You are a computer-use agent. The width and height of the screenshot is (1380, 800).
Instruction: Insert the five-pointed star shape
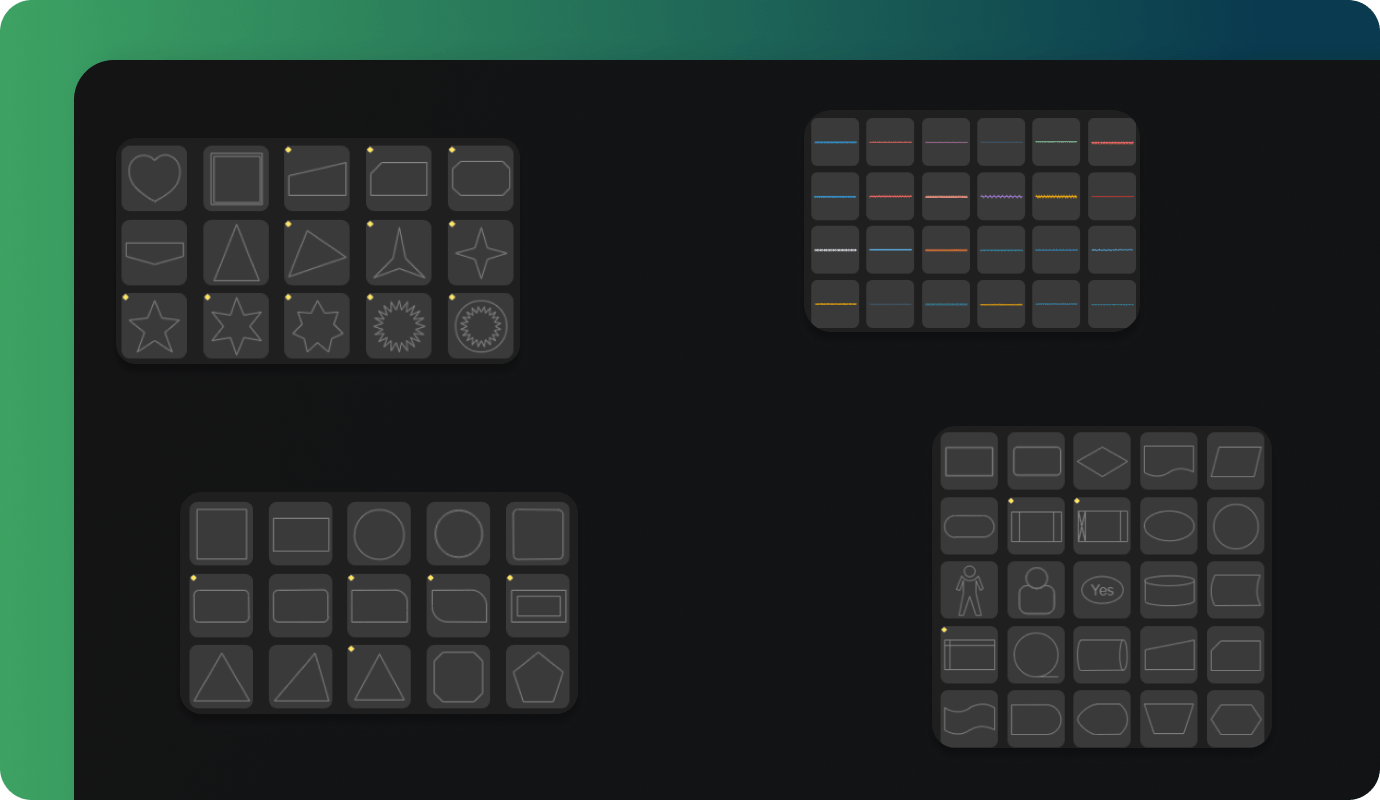click(154, 326)
